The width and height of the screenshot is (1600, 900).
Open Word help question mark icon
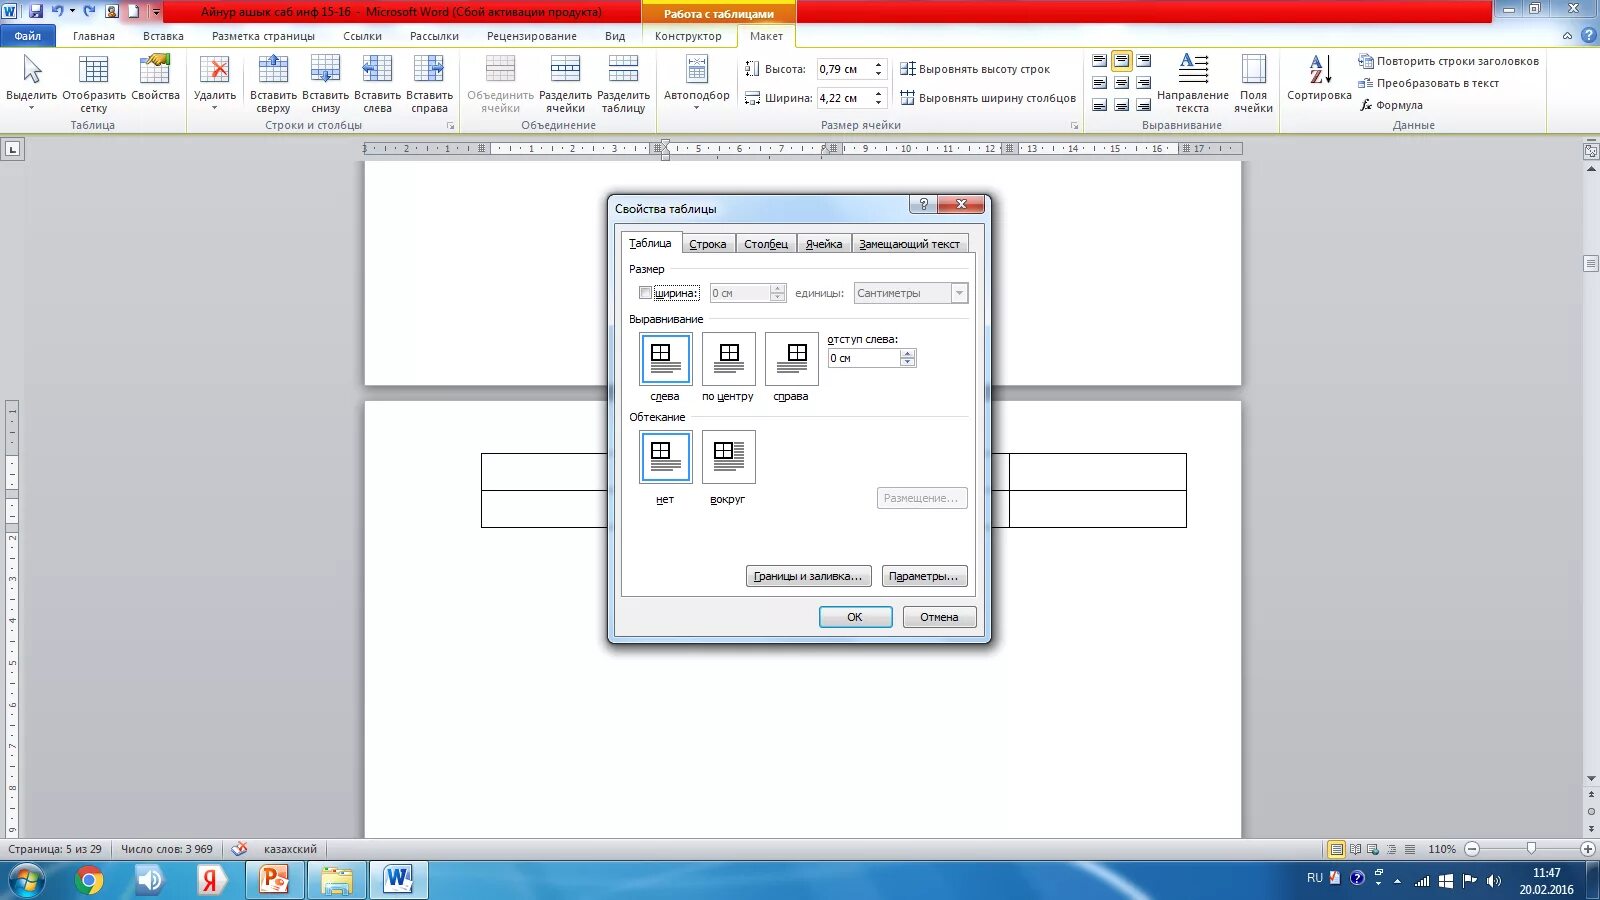[1588, 35]
